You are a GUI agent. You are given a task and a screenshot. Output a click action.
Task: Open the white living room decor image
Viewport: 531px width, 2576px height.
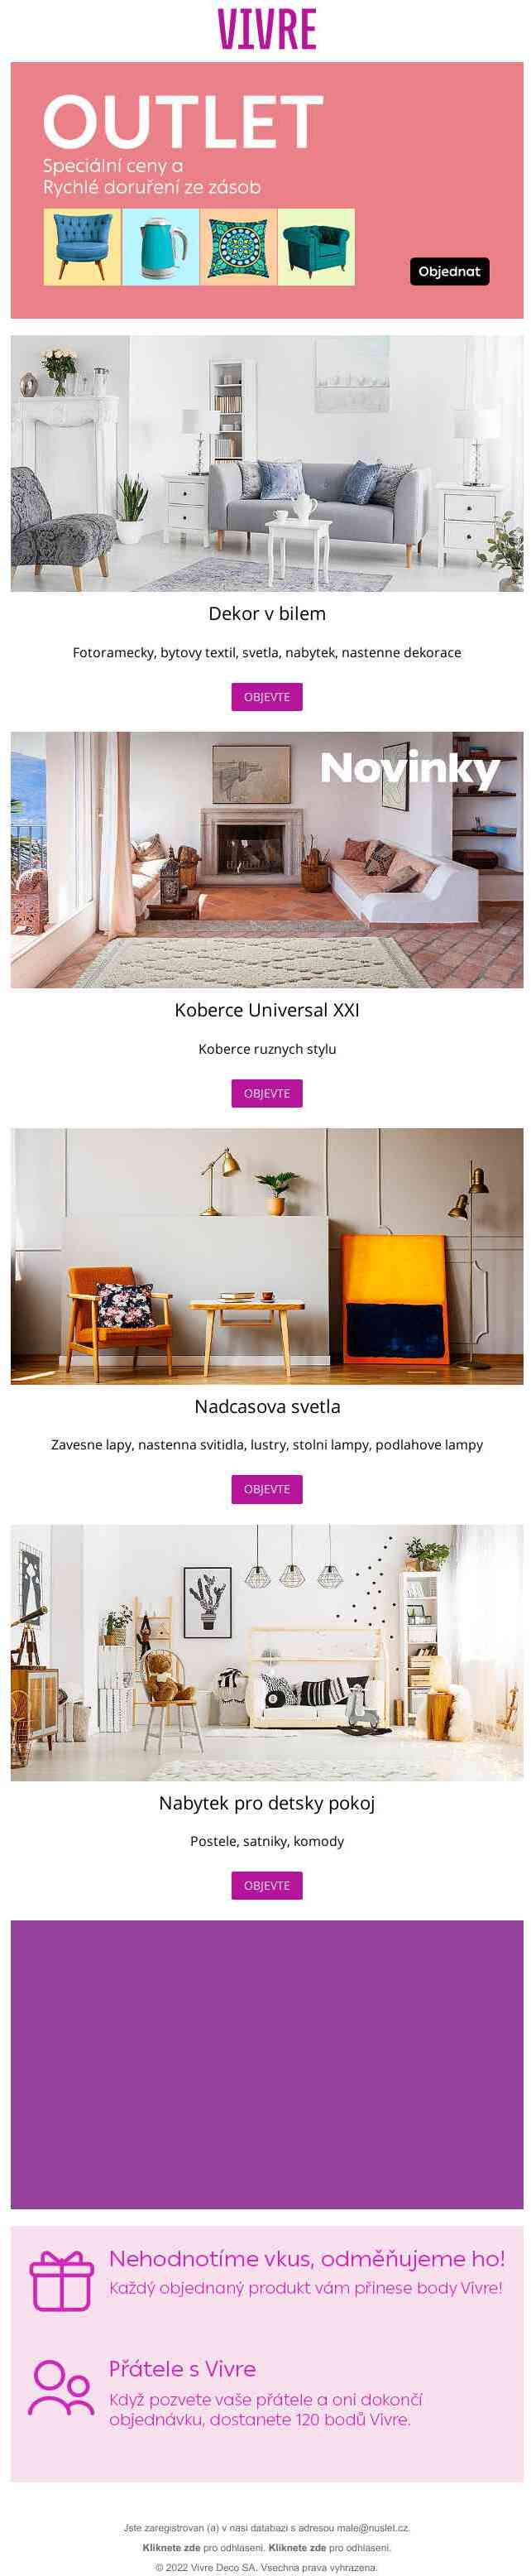coord(267,463)
